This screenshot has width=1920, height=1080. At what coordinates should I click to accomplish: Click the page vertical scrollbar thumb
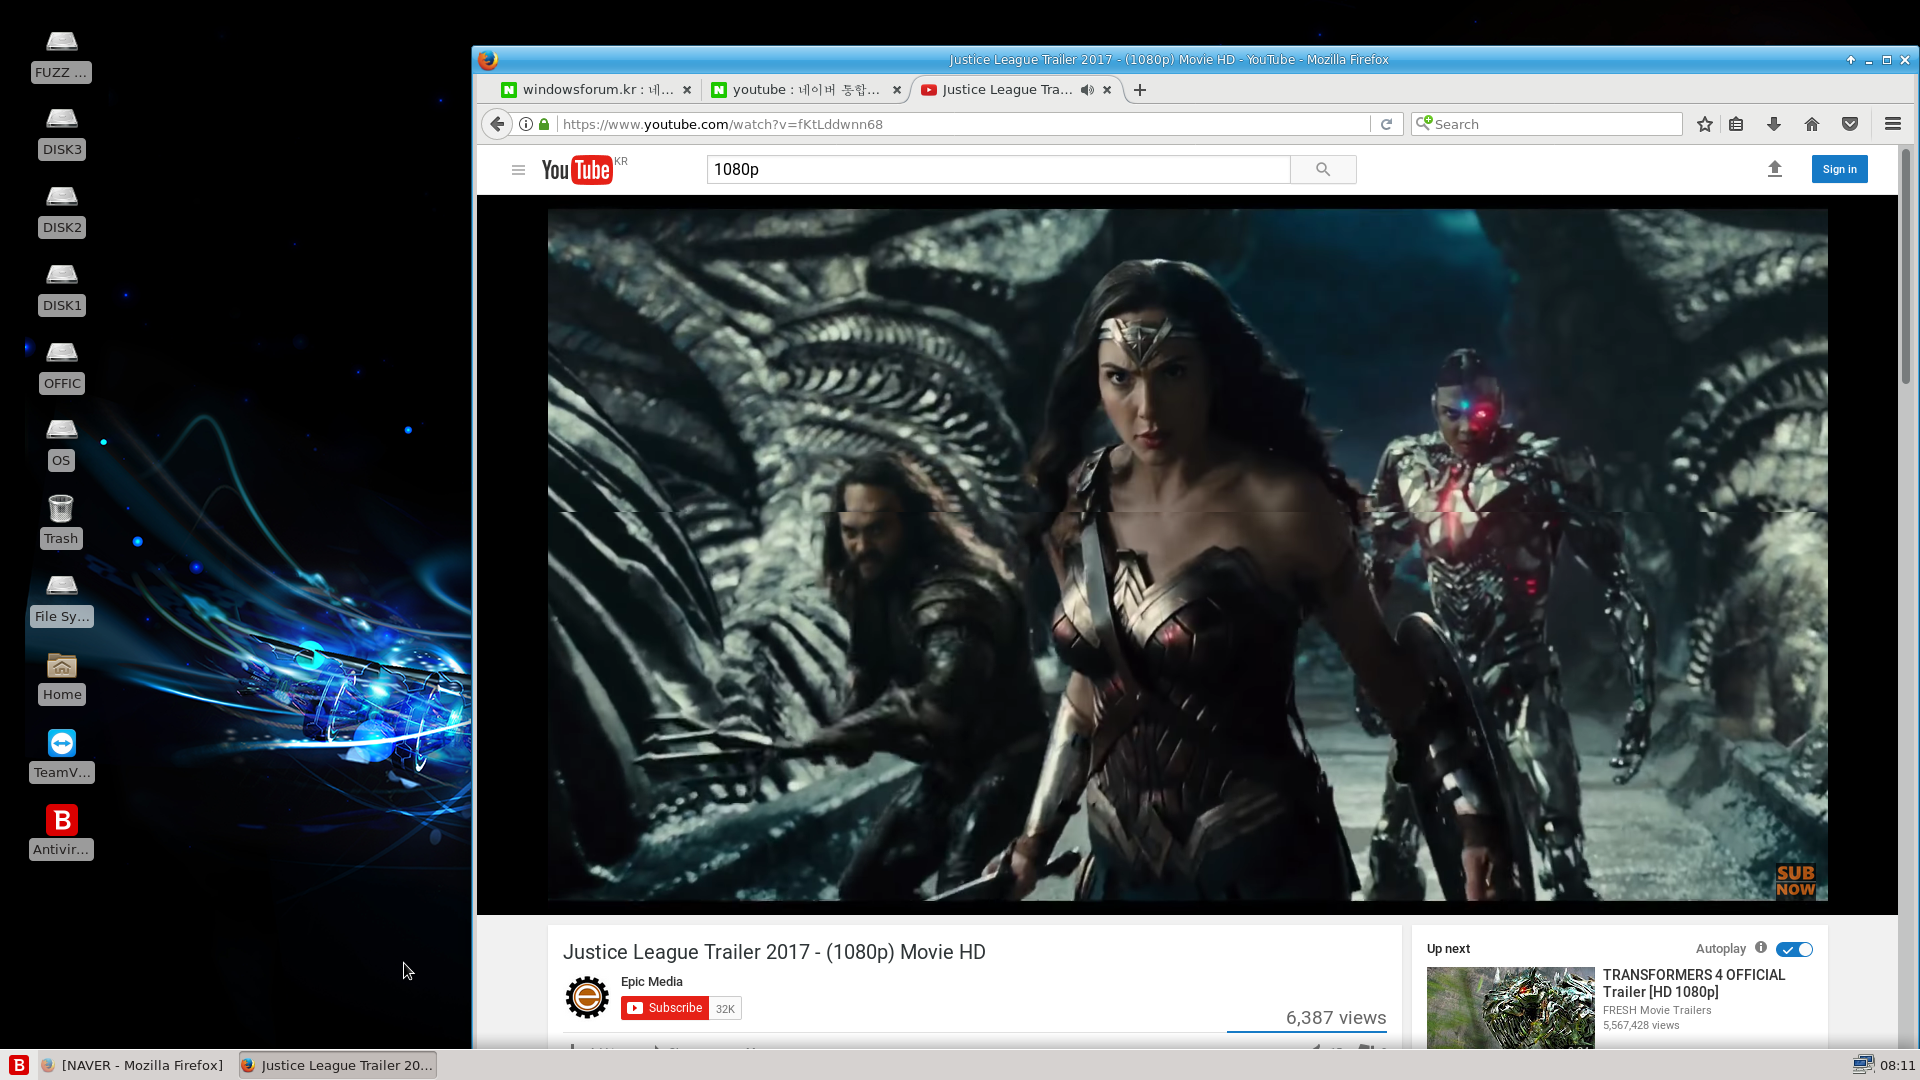pyautogui.click(x=1906, y=265)
